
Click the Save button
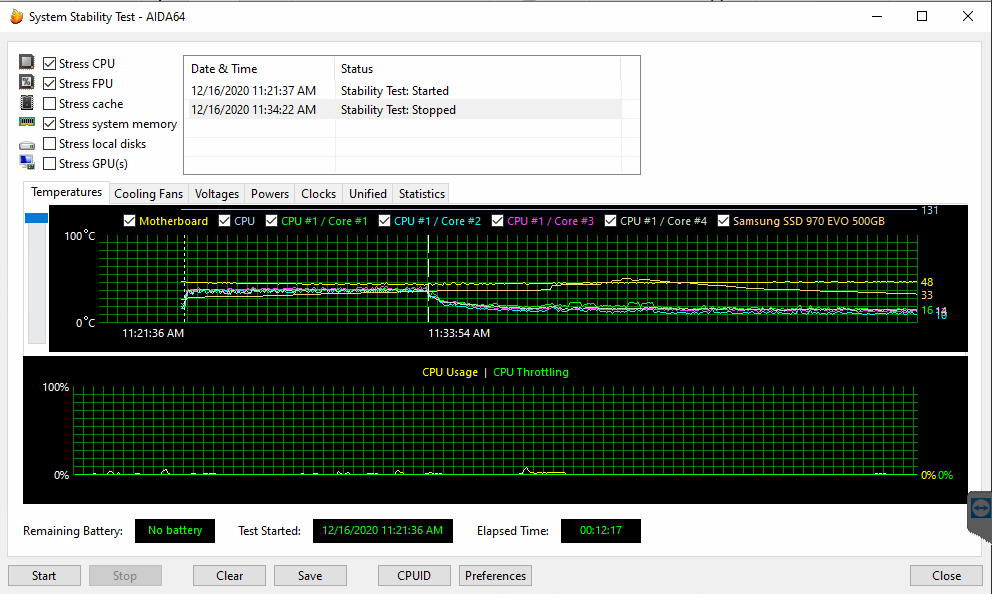click(310, 576)
